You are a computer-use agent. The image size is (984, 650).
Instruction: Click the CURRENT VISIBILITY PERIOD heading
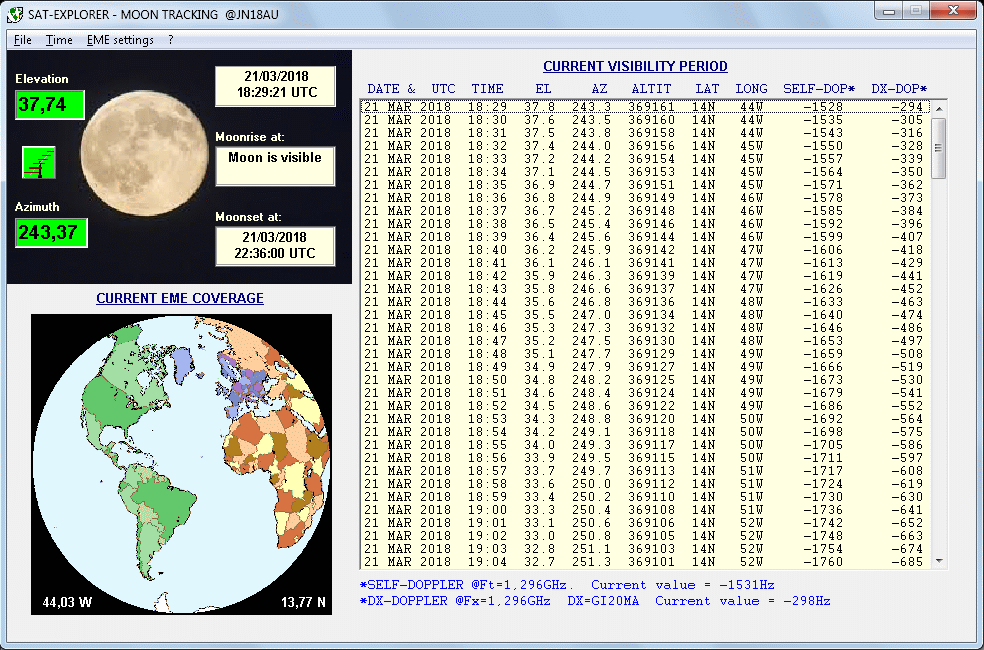coord(635,66)
